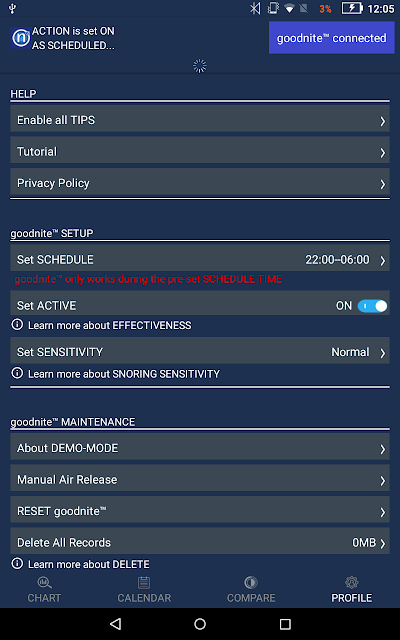The width and height of the screenshot is (400, 640).
Task: Tap the goodnite app logo icon
Action: click(21, 38)
